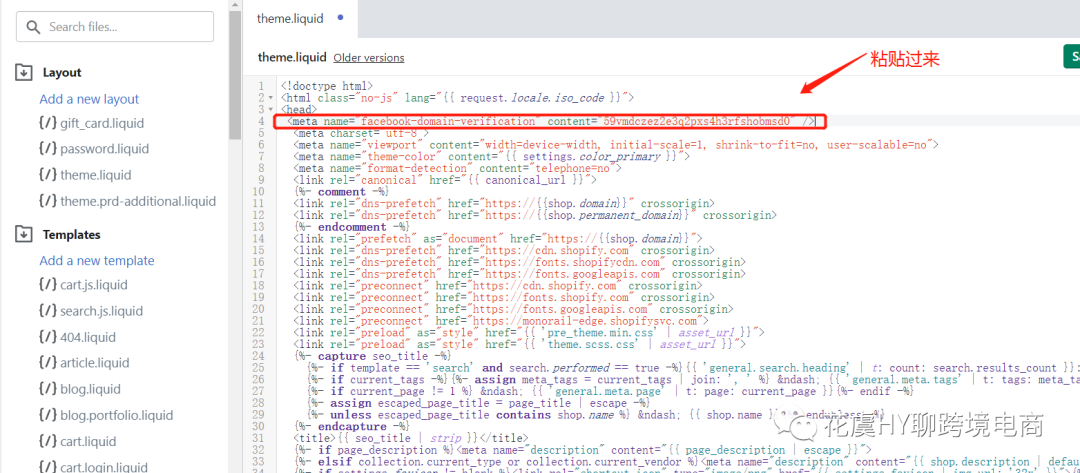
Task: Open 404.liquid template
Action: [87, 337]
